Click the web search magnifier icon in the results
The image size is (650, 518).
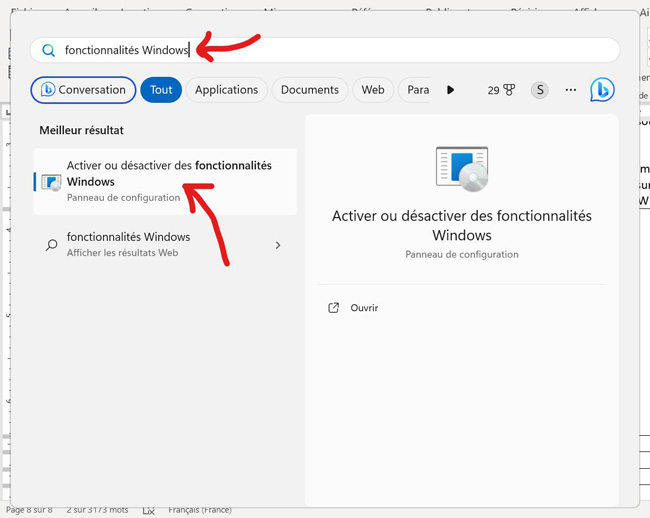pos(51,245)
